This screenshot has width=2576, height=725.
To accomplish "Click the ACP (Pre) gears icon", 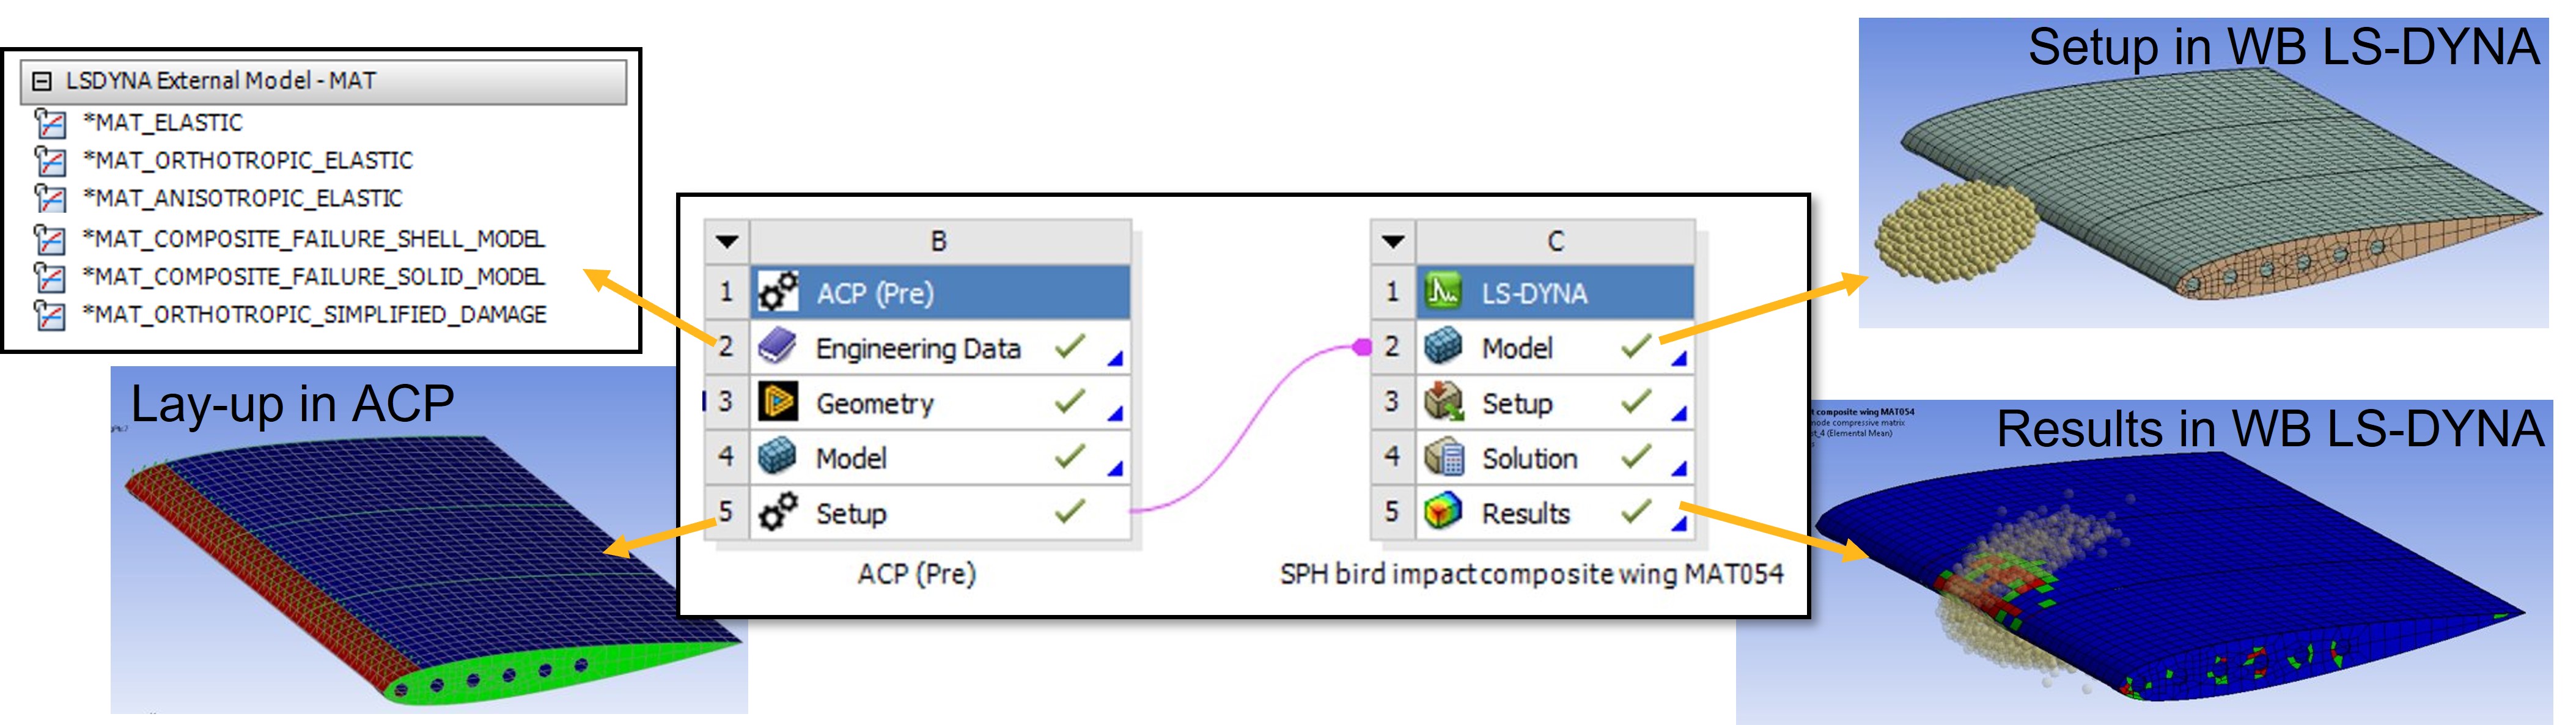I will (x=777, y=292).
